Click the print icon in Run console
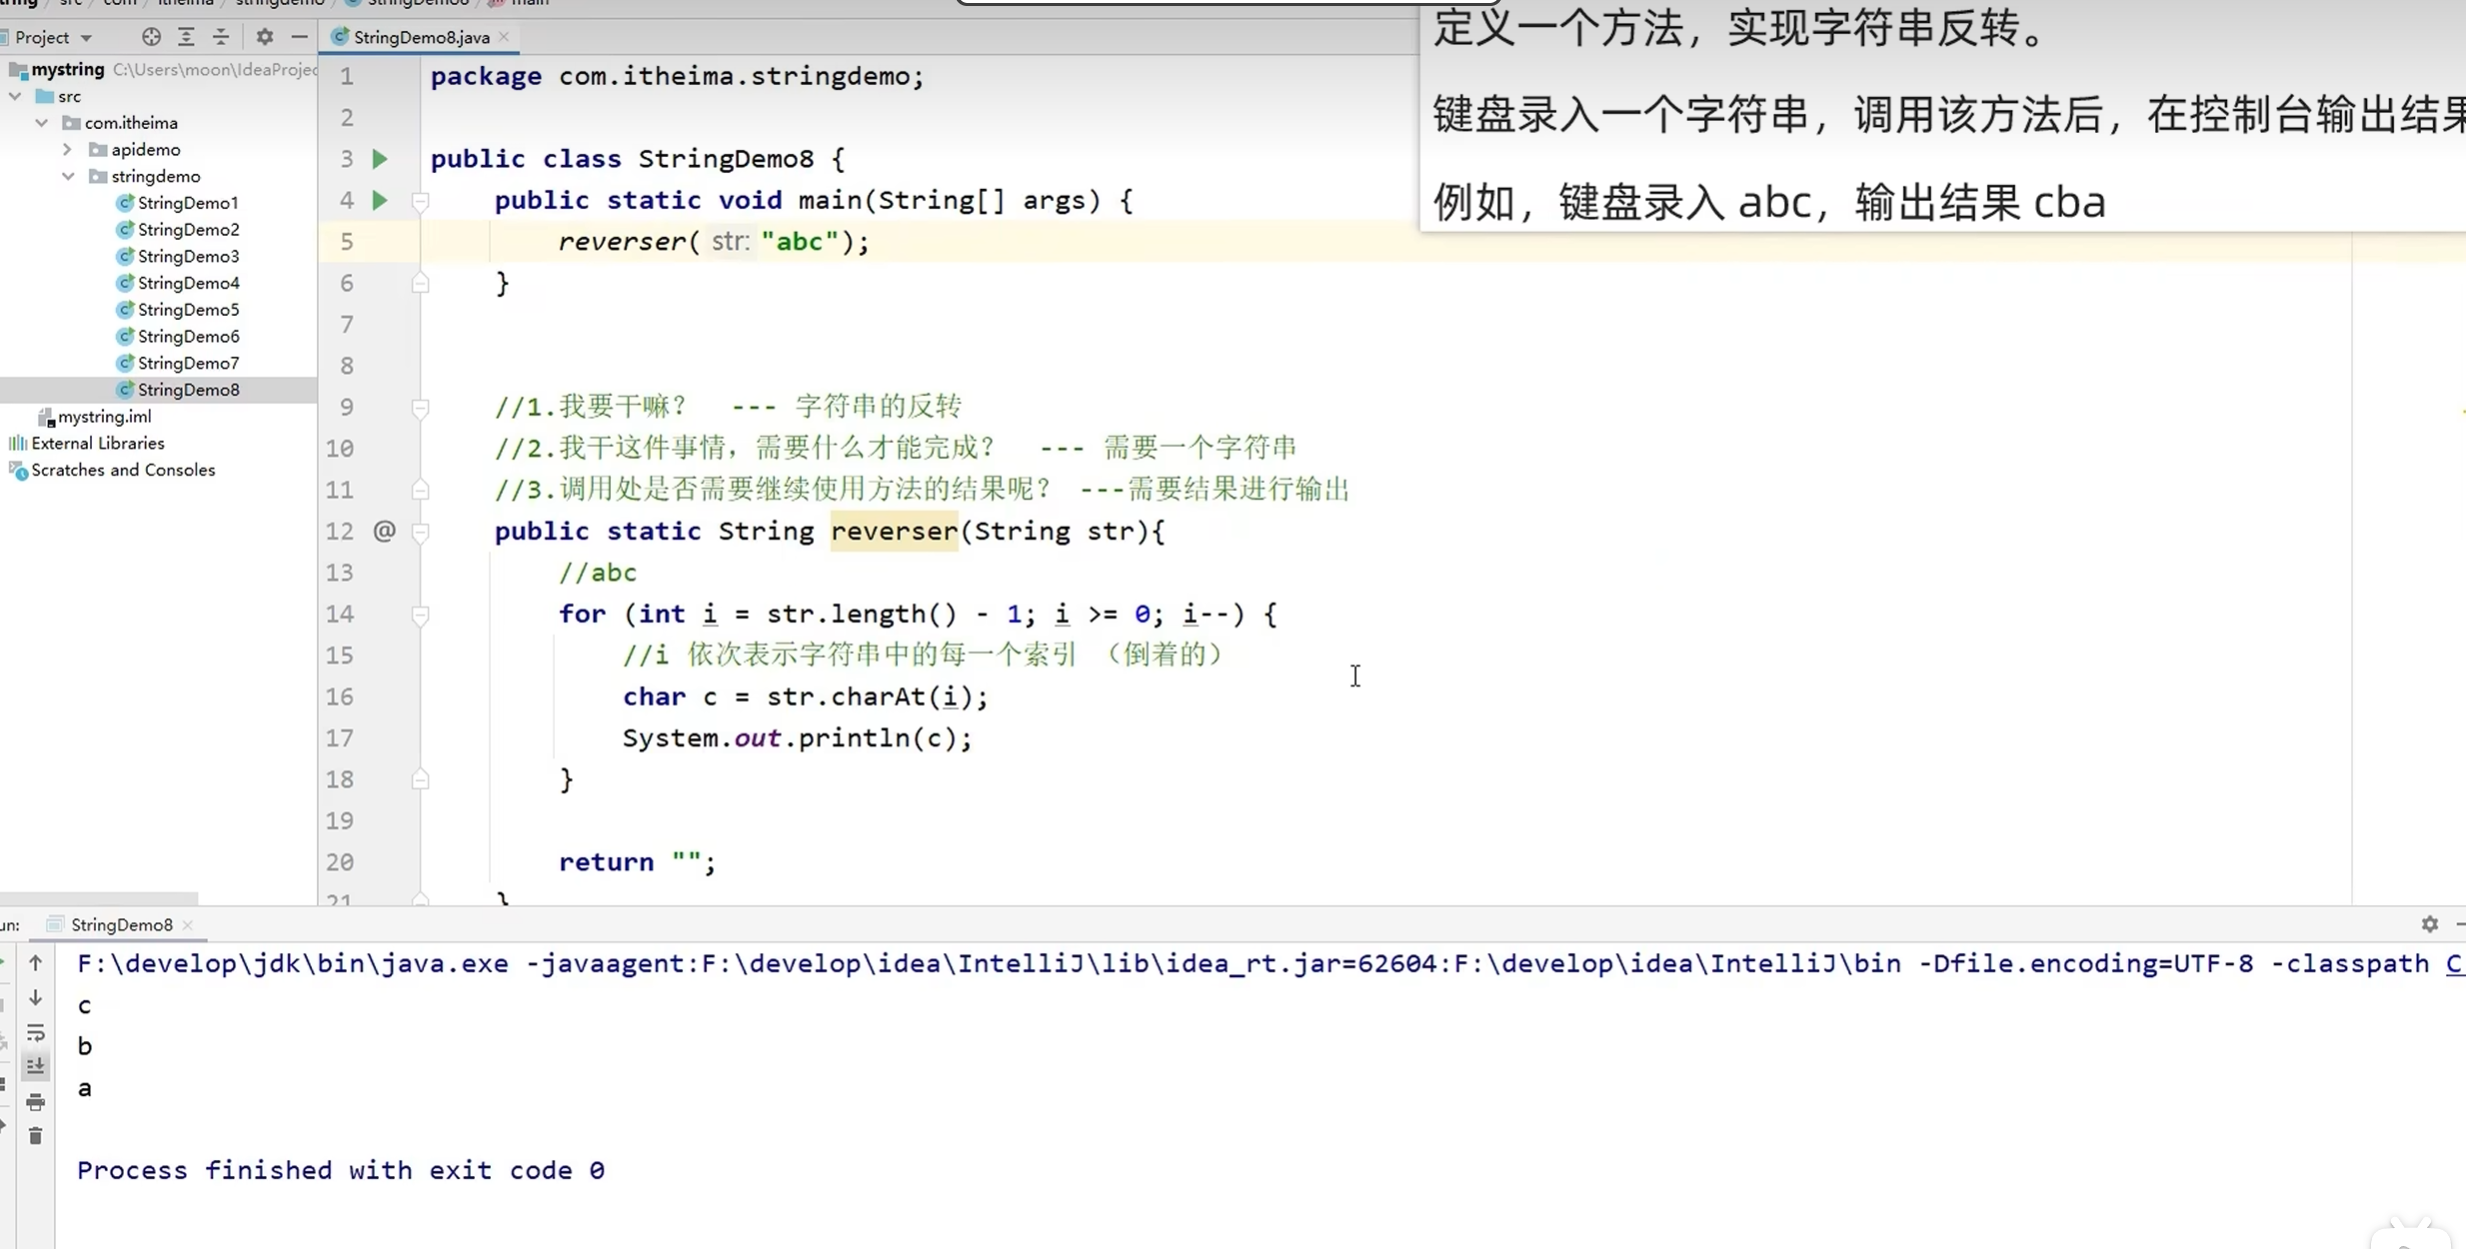 pyautogui.click(x=35, y=1102)
